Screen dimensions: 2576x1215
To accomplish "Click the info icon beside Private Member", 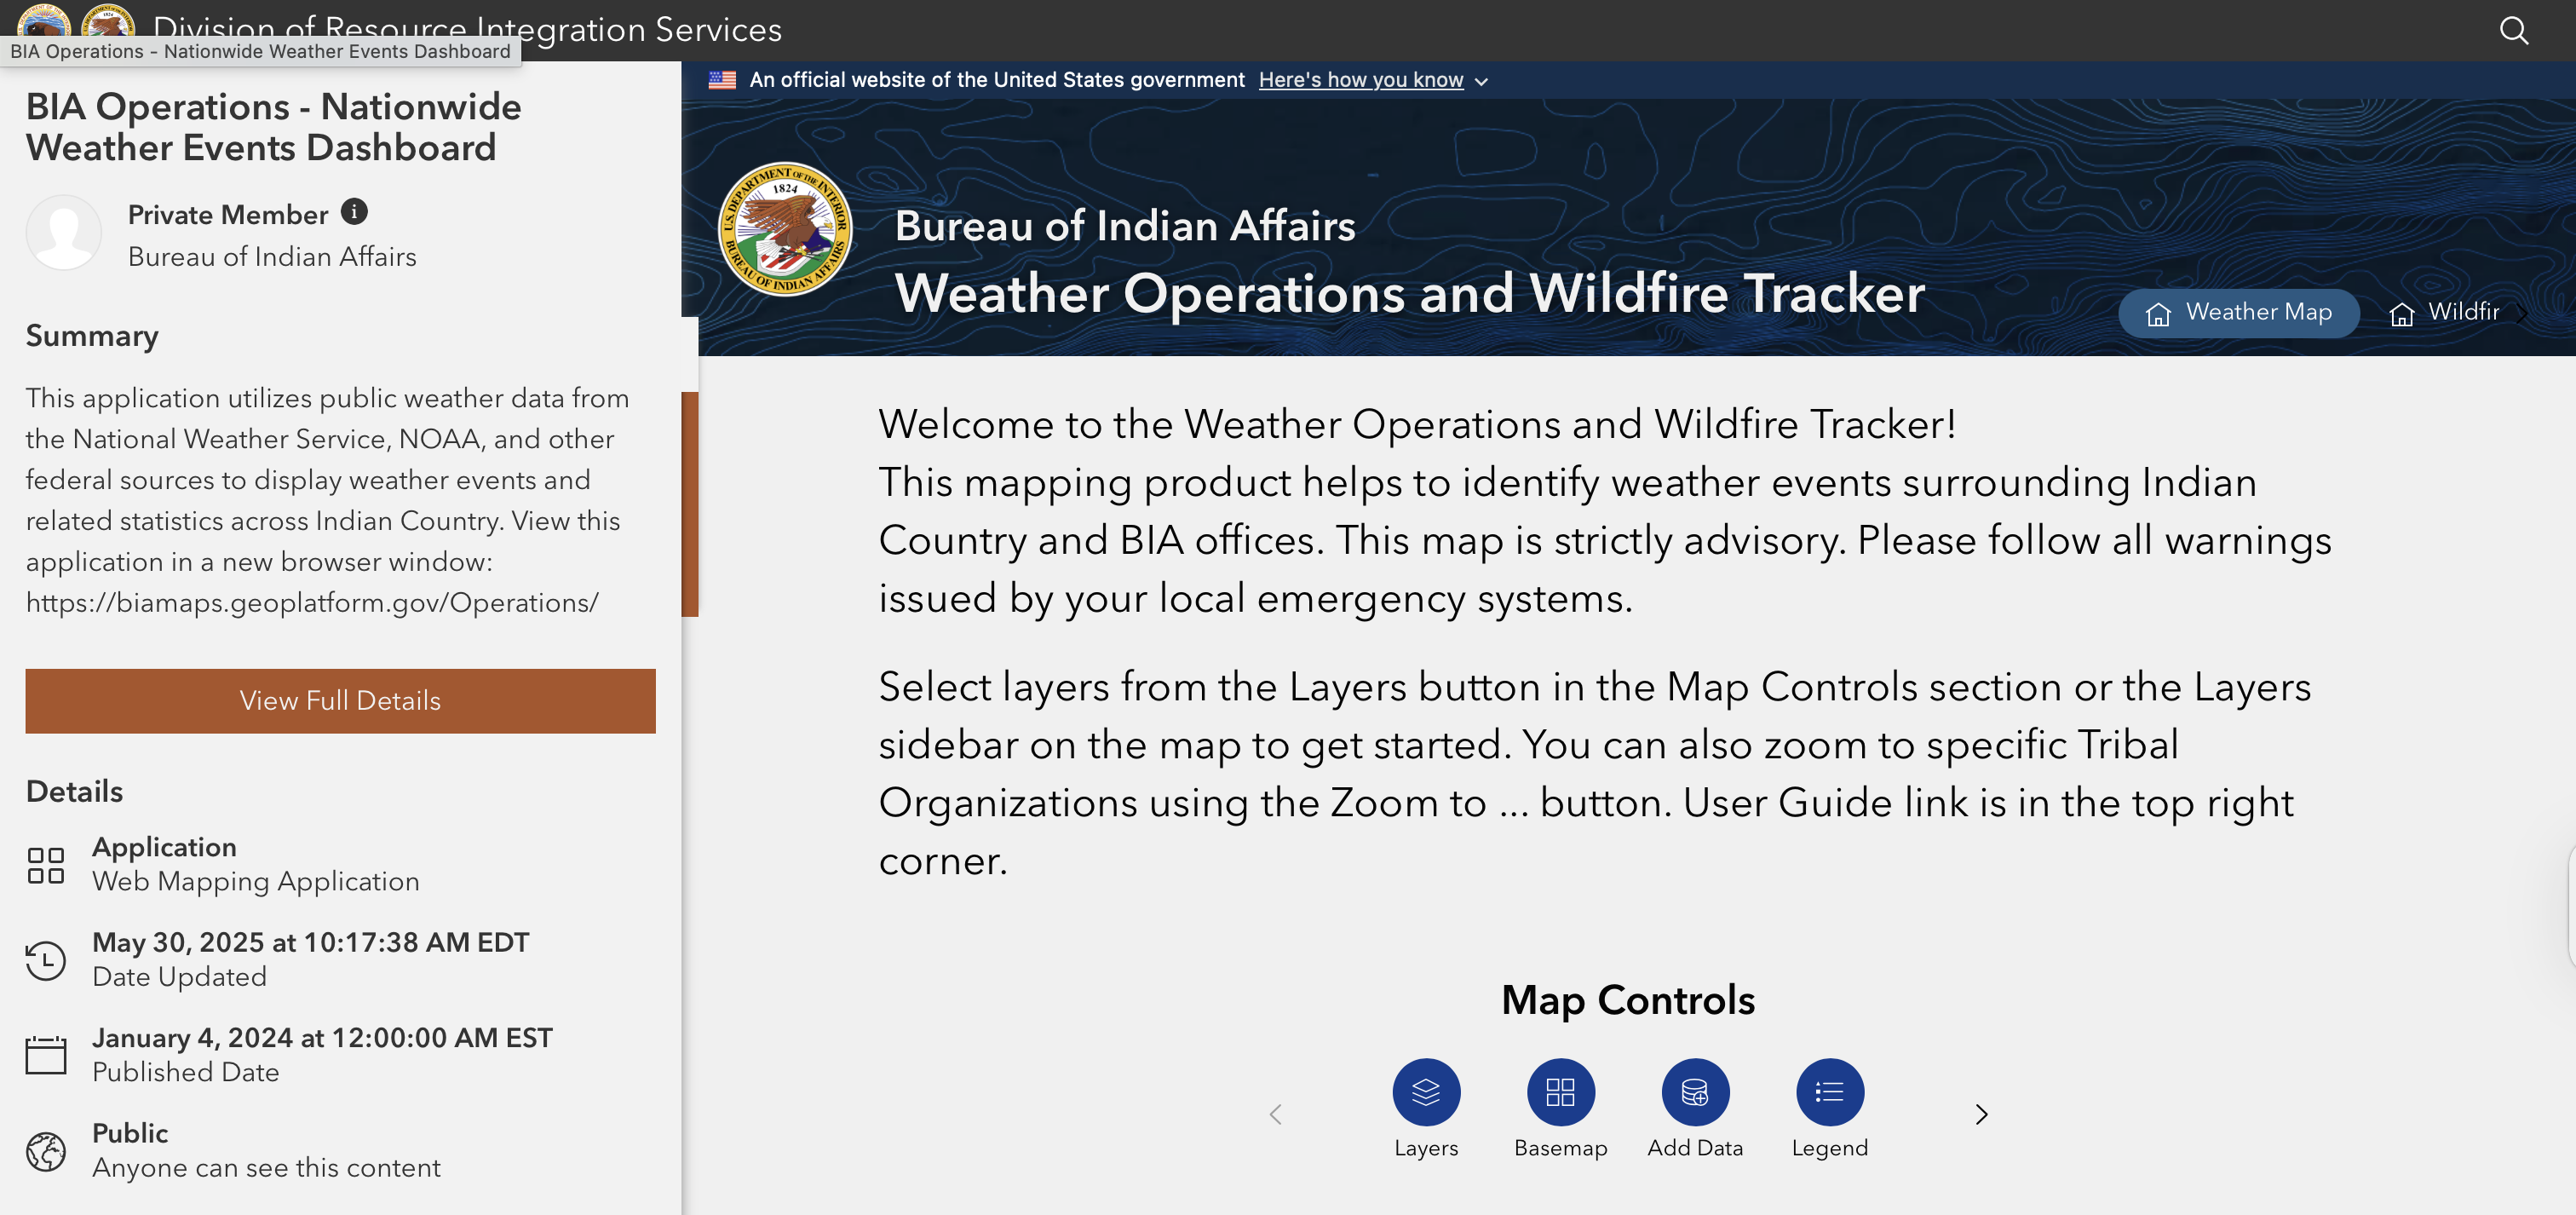I will [x=354, y=212].
